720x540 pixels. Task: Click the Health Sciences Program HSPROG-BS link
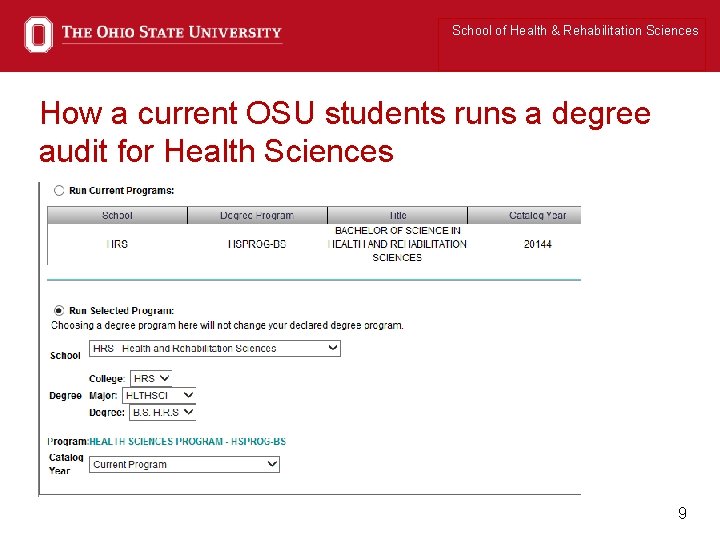(x=187, y=442)
